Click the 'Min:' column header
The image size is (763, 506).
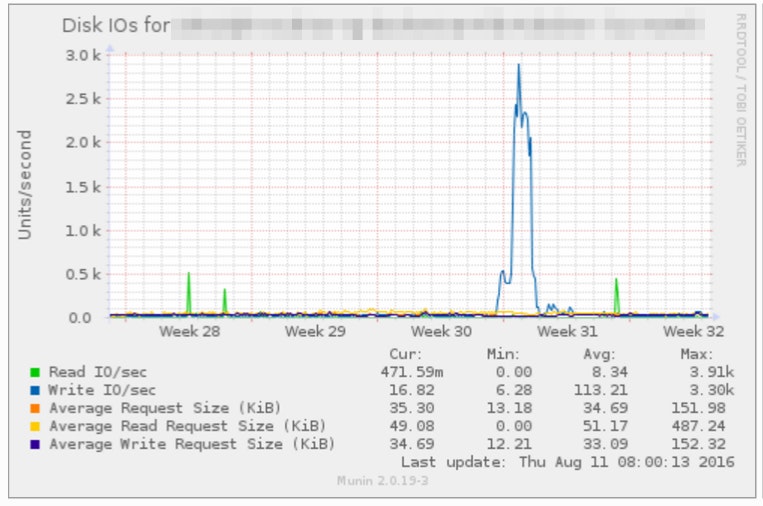point(503,354)
